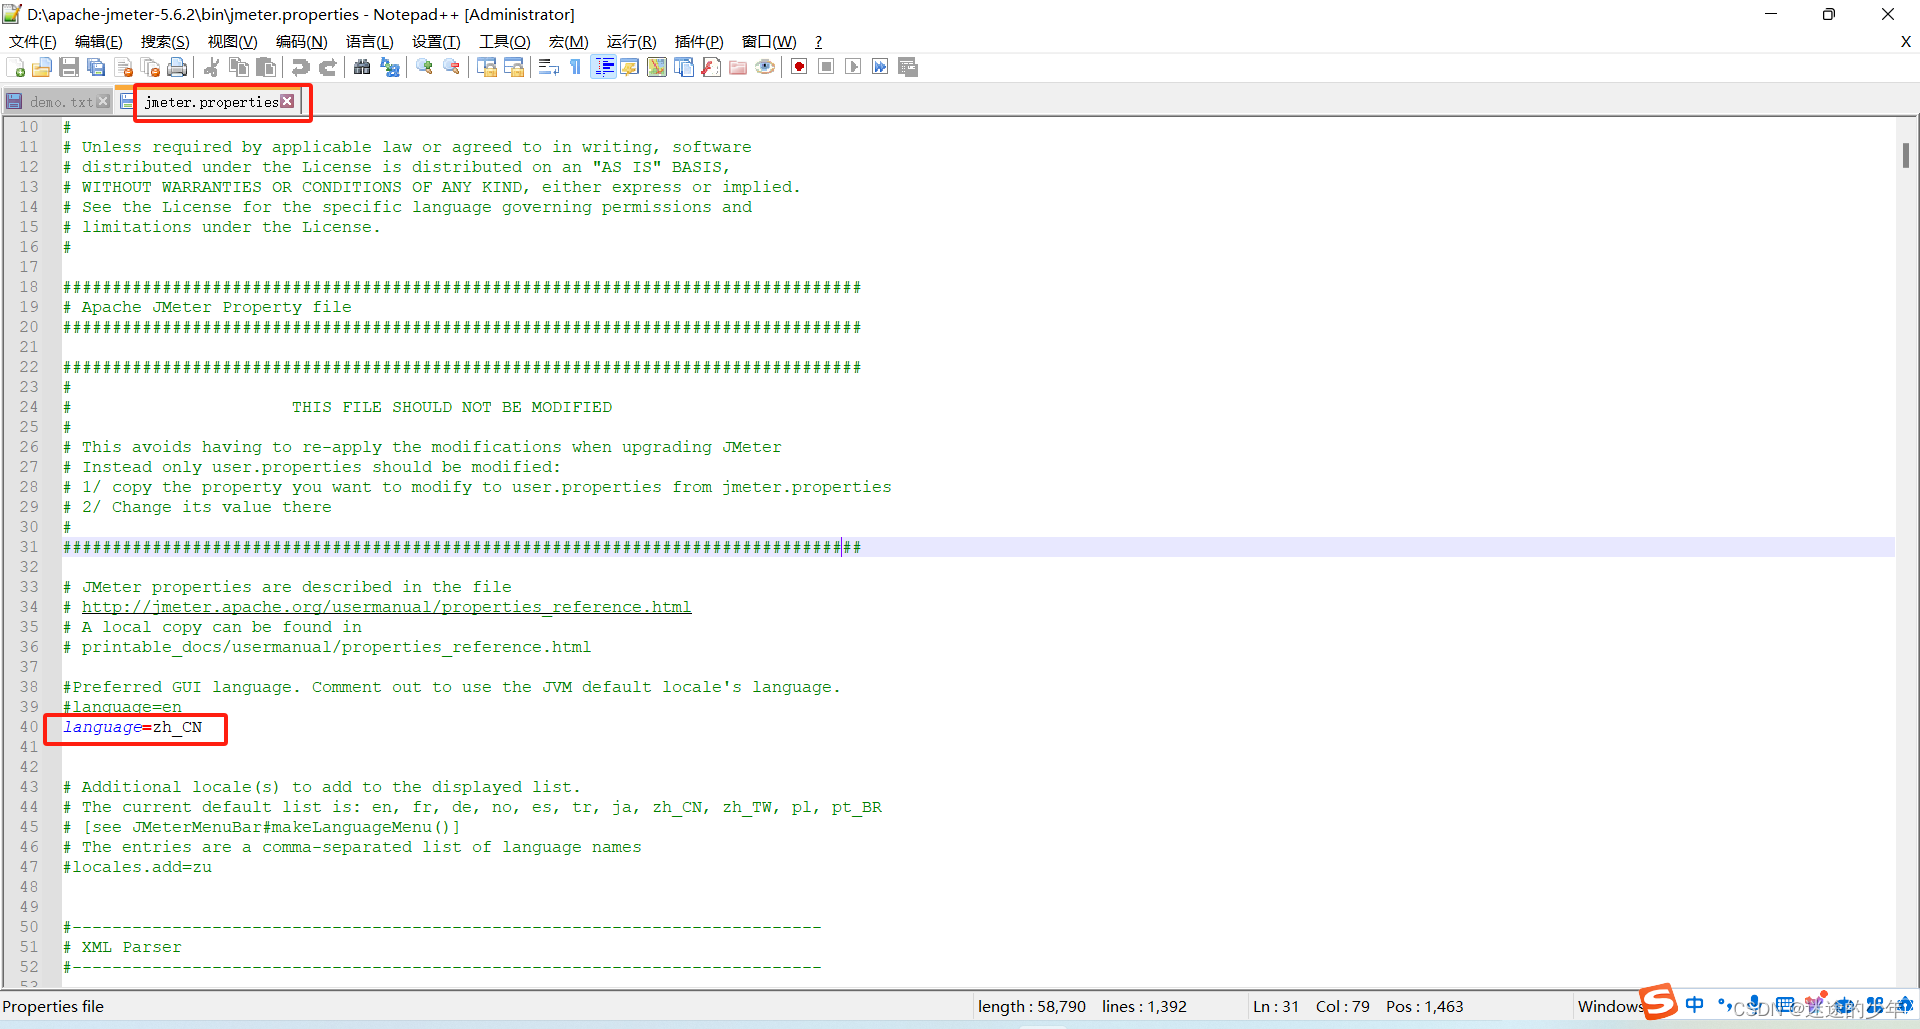Toggle indent guide toolbar icon
The height and width of the screenshot is (1029, 1920).
(604, 67)
